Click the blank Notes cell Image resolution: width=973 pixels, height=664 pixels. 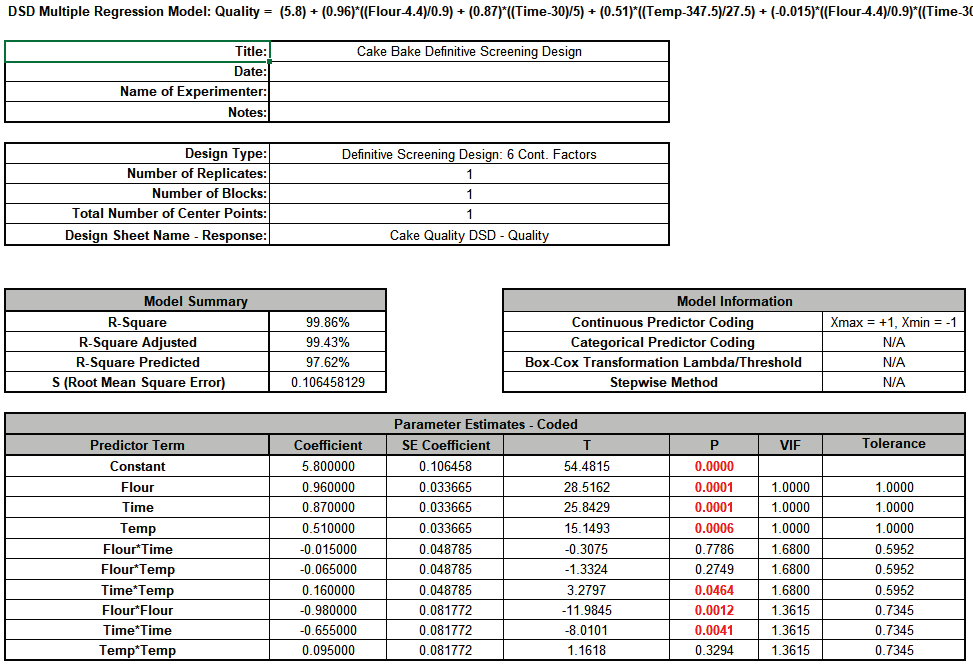pyautogui.click(x=470, y=112)
